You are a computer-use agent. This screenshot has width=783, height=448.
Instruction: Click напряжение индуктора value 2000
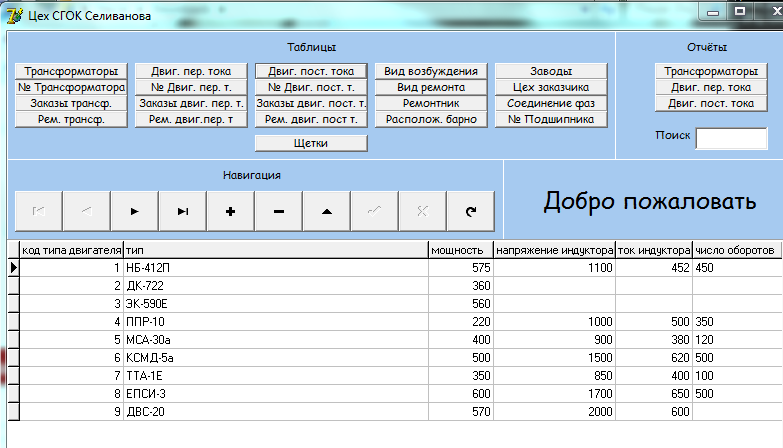554,412
